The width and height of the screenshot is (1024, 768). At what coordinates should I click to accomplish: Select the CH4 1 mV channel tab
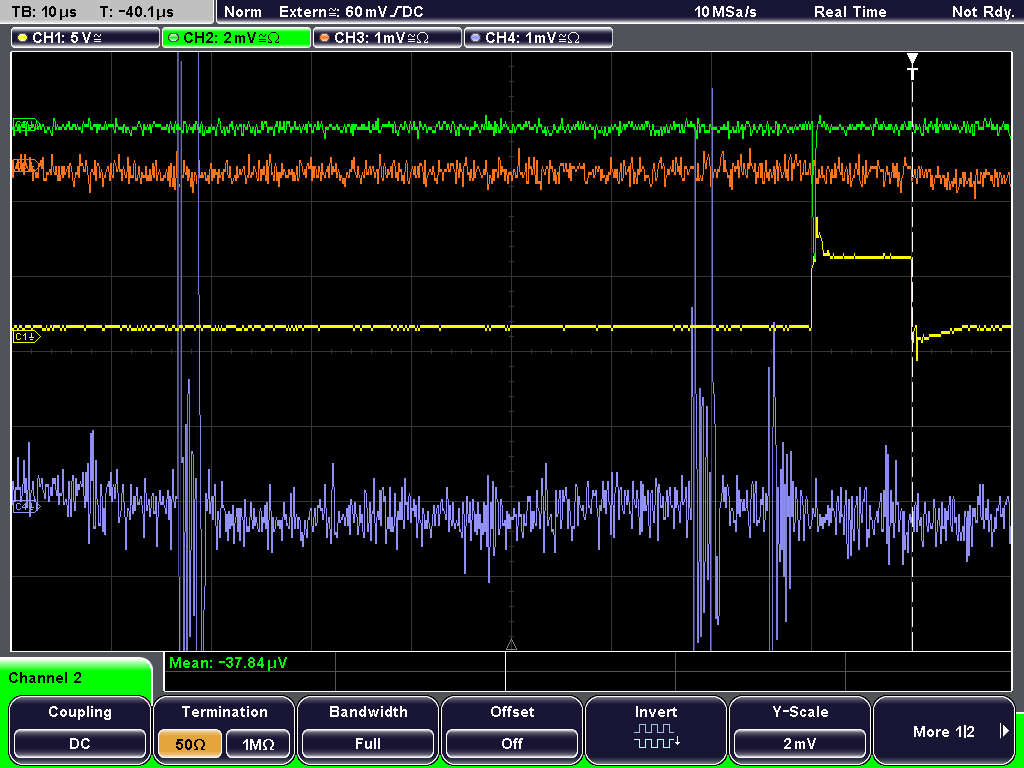click(538, 38)
